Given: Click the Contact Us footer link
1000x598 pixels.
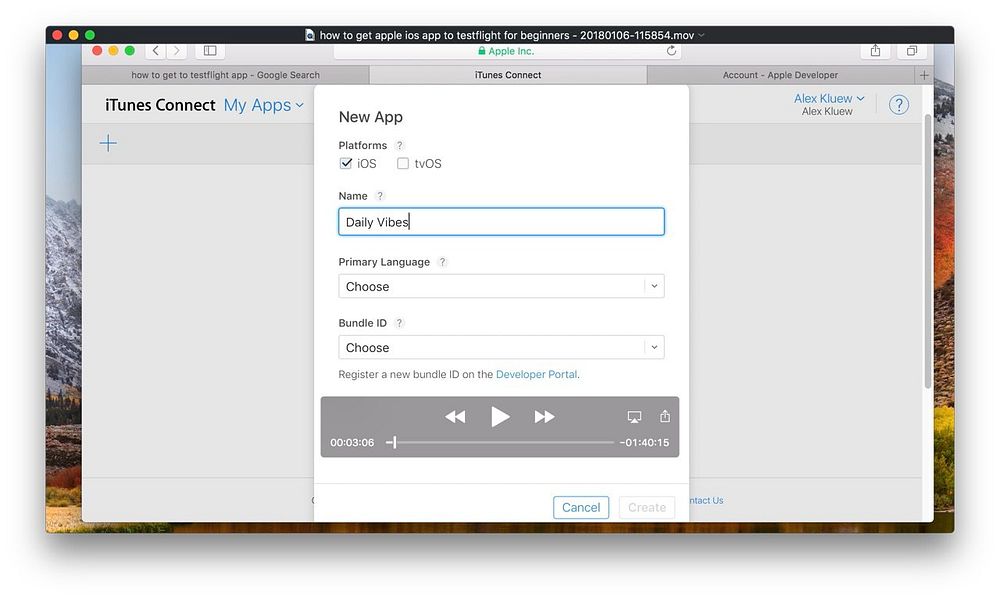Looking at the screenshot, I should (x=706, y=500).
